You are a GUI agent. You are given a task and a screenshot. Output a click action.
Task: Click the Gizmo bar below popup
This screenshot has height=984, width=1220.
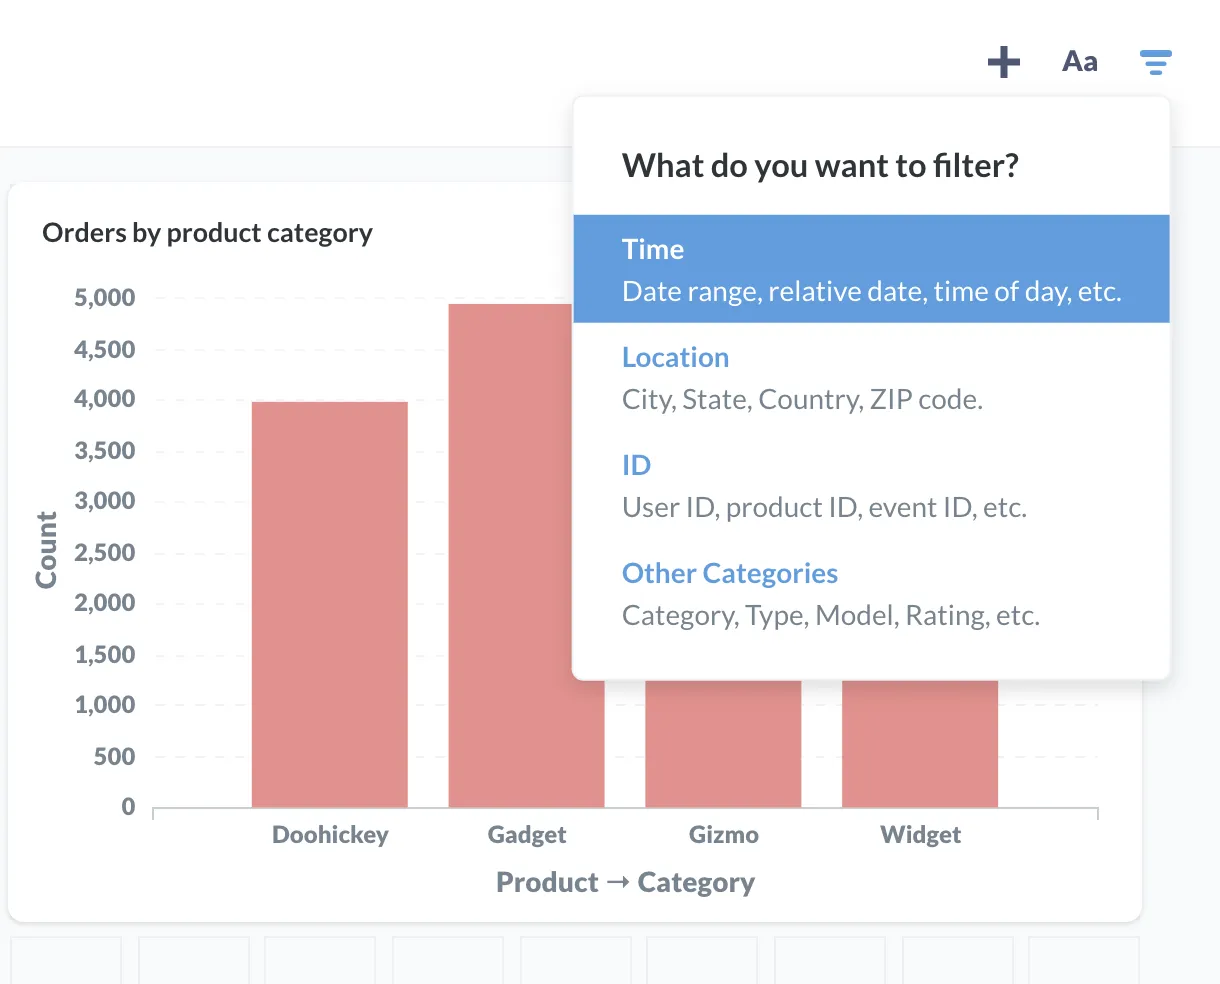click(x=723, y=743)
